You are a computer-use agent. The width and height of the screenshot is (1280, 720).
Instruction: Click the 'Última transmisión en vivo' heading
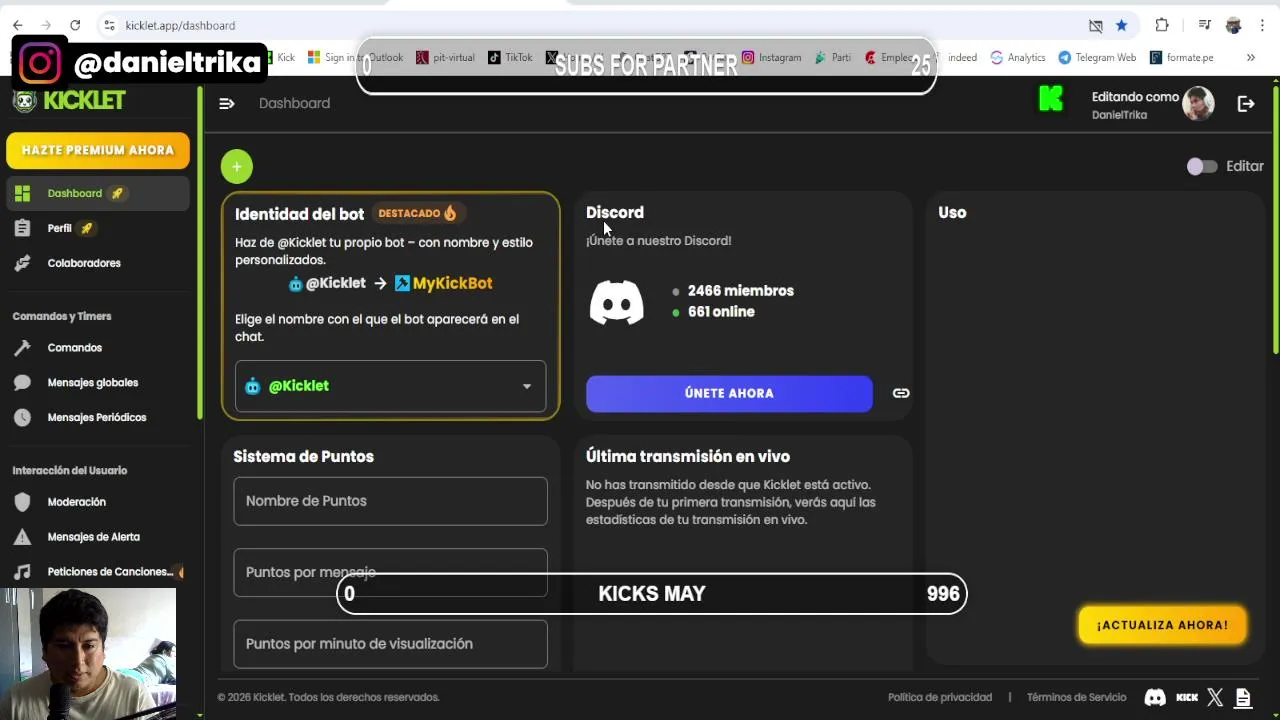[688, 456]
